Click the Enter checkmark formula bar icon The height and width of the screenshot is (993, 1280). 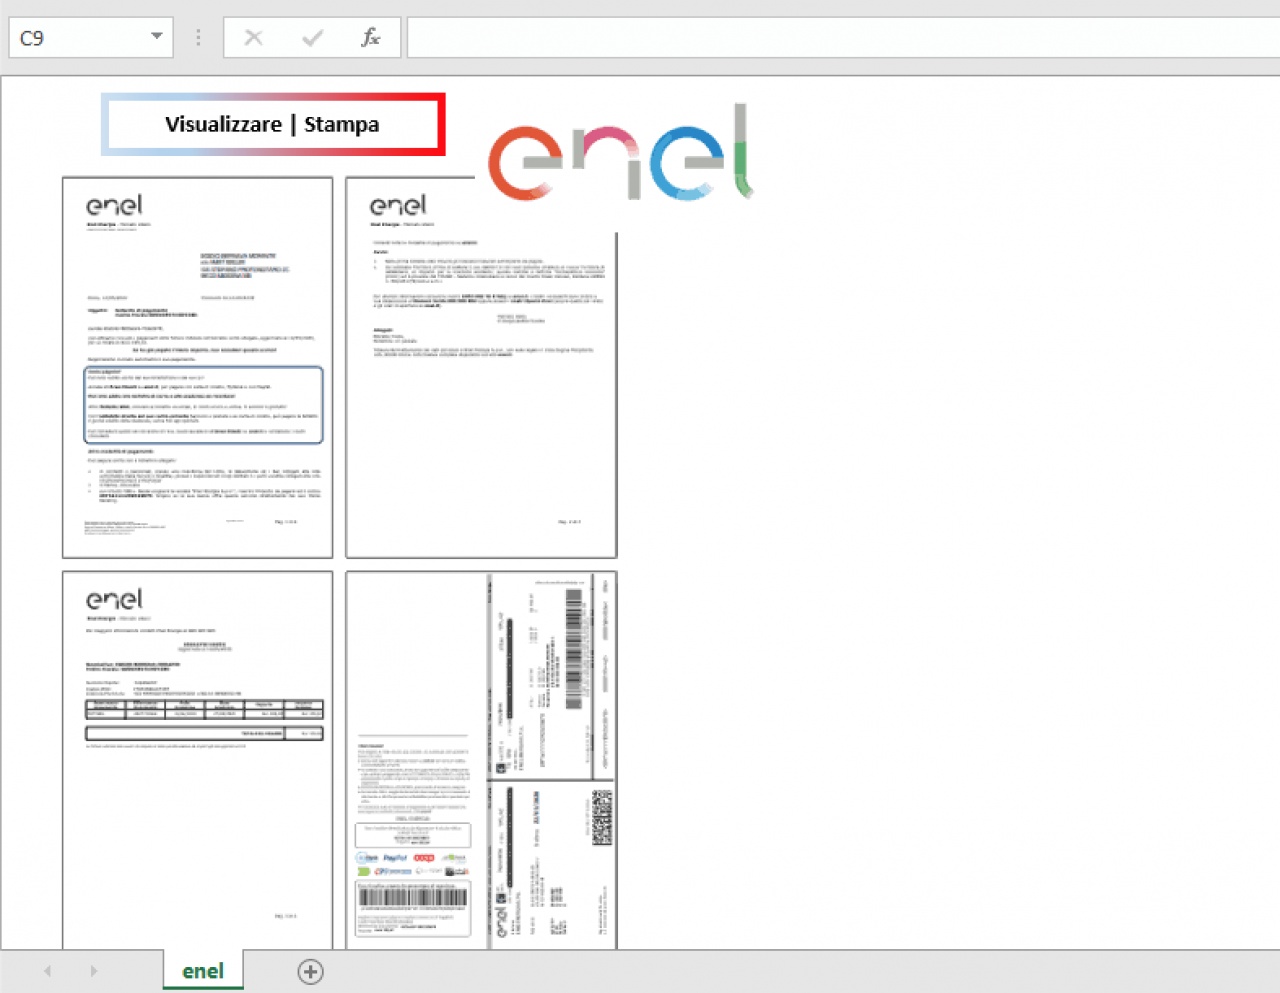tap(312, 38)
